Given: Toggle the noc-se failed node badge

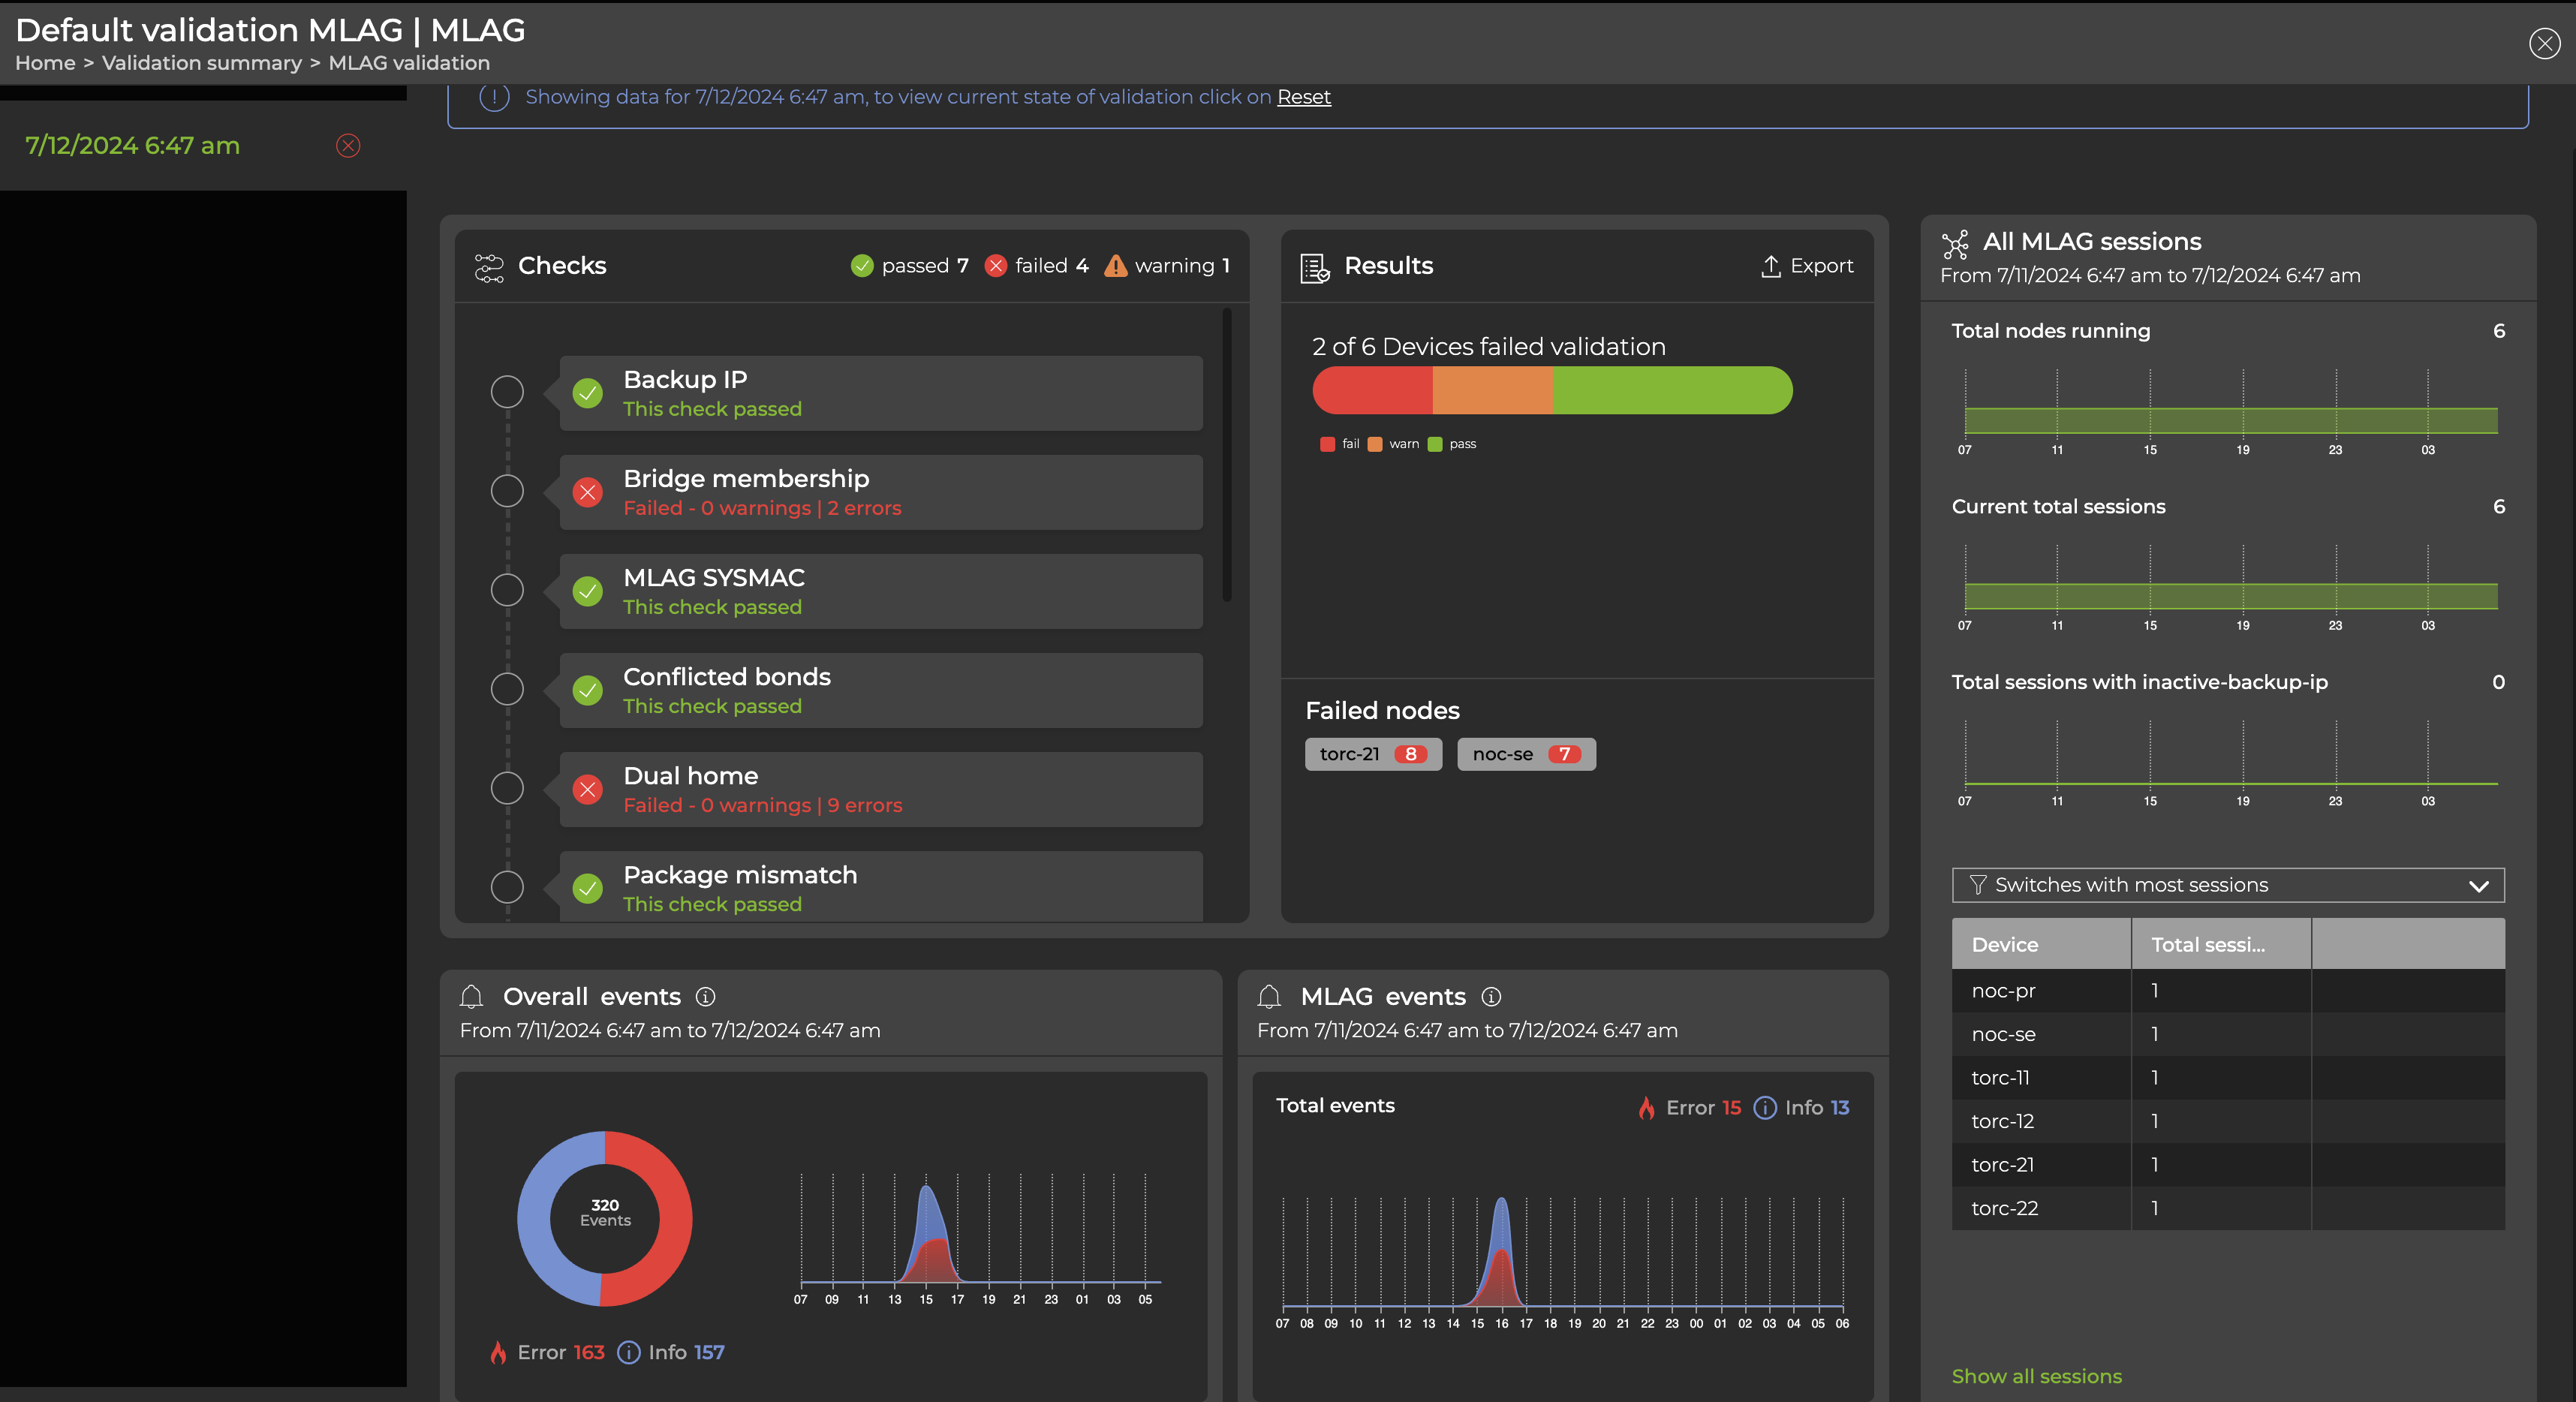Looking at the screenshot, I should (x=1526, y=753).
